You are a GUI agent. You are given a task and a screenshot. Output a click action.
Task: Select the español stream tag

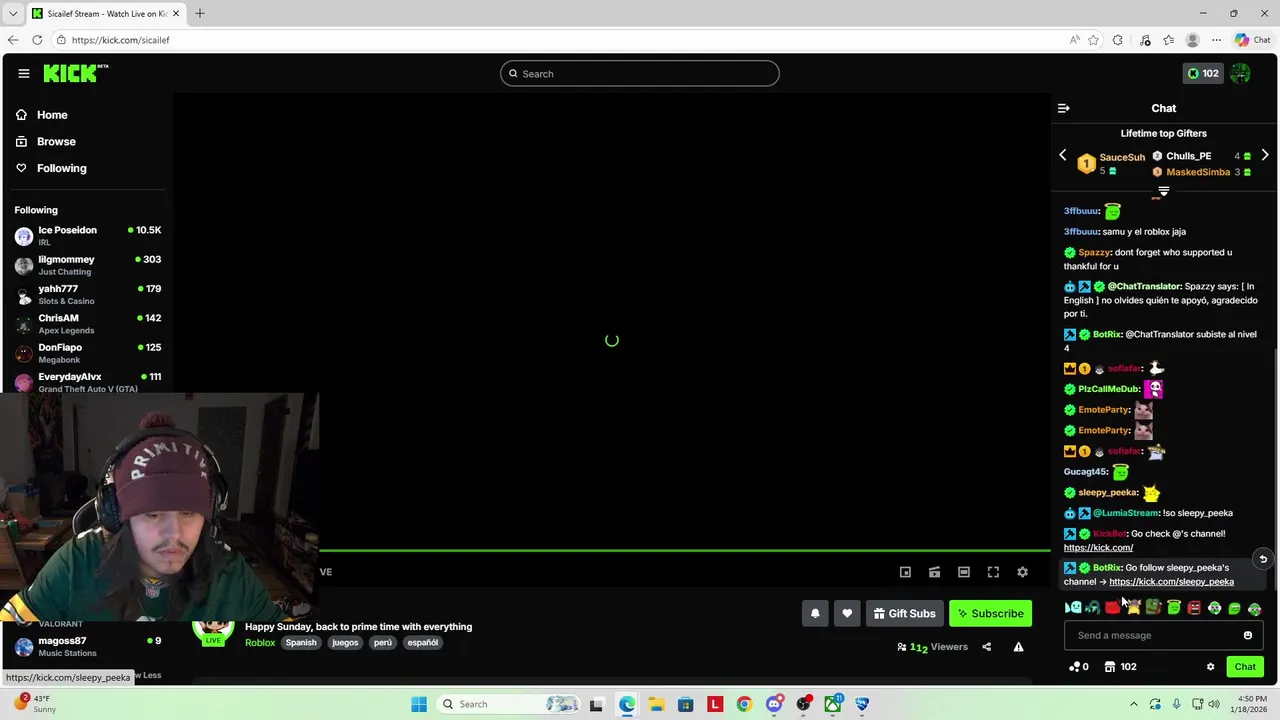click(423, 643)
